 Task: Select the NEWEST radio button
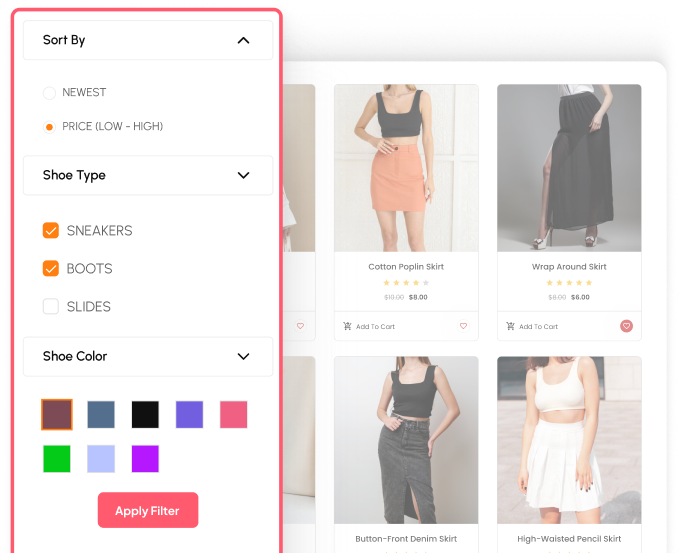[49, 93]
